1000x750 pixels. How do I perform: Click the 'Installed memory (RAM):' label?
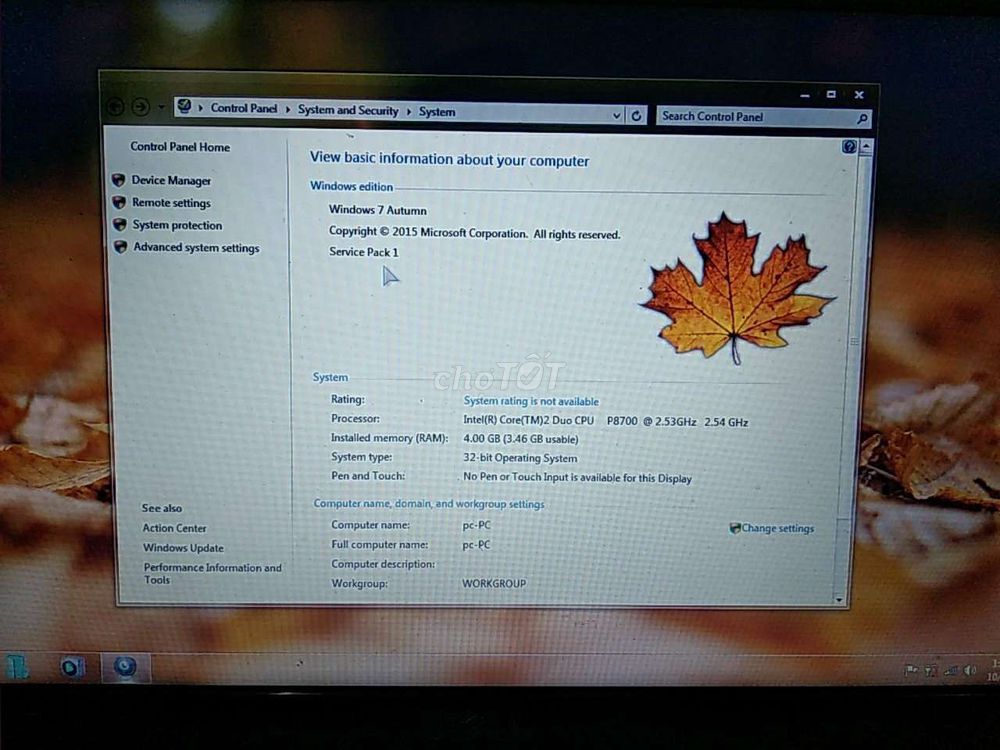[x=389, y=438]
